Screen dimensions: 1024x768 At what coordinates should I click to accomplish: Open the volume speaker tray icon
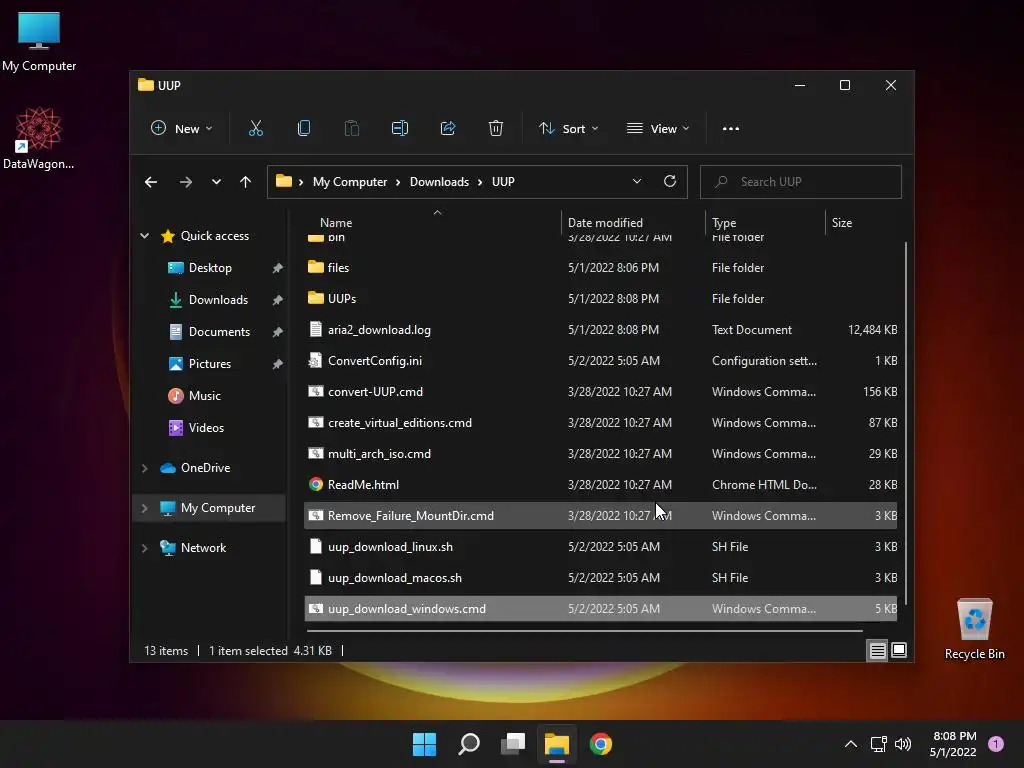(x=903, y=744)
